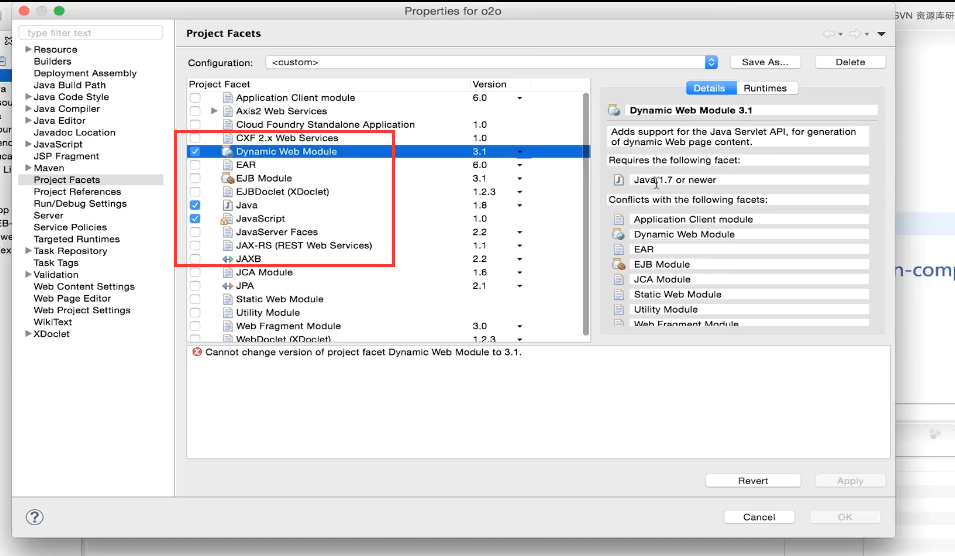Screen dimensions: 955x556
Task: Click the EAR facet icon in facet list
Action: (x=228, y=164)
